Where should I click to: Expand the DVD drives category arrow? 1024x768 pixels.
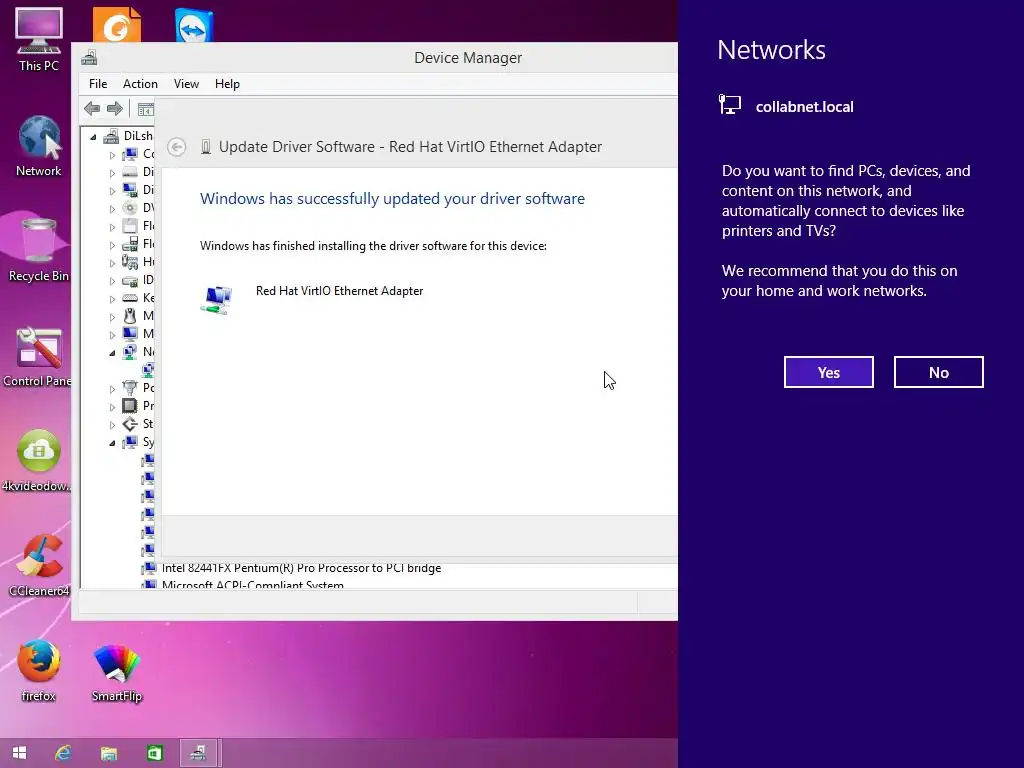click(112, 209)
